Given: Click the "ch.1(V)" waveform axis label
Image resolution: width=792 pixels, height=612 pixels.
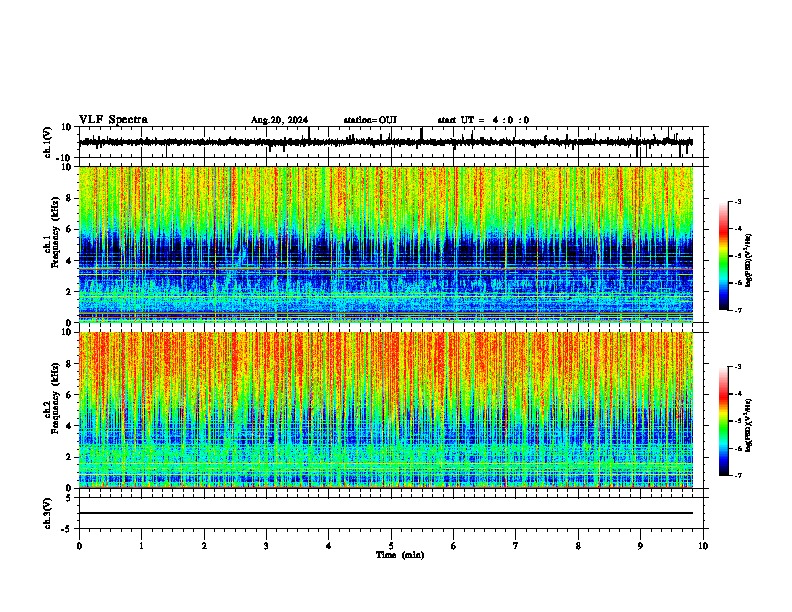Looking at the screenshot, I should click(48, 142).
